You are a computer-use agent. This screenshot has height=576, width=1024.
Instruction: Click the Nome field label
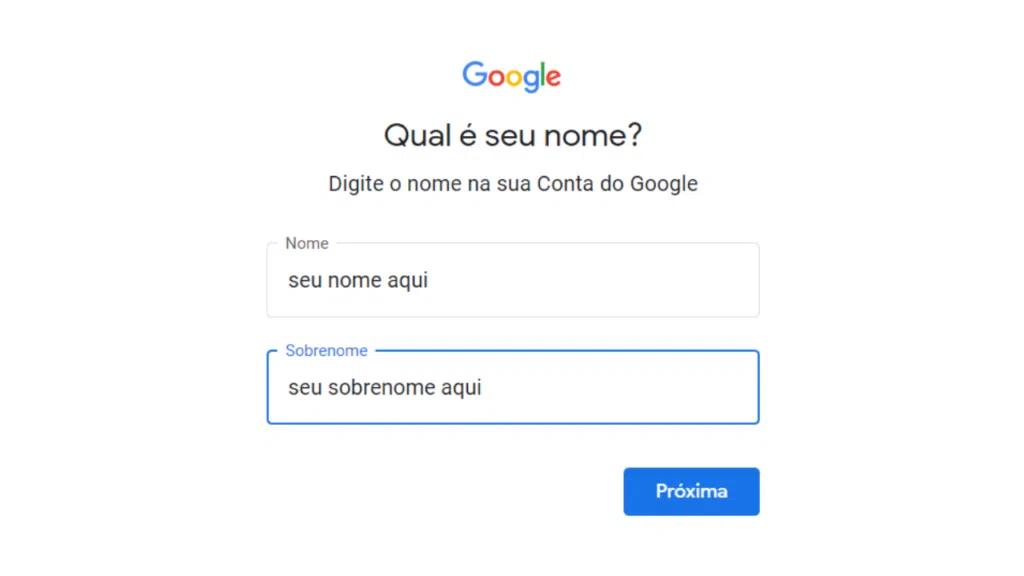click(x=306, y=243)
